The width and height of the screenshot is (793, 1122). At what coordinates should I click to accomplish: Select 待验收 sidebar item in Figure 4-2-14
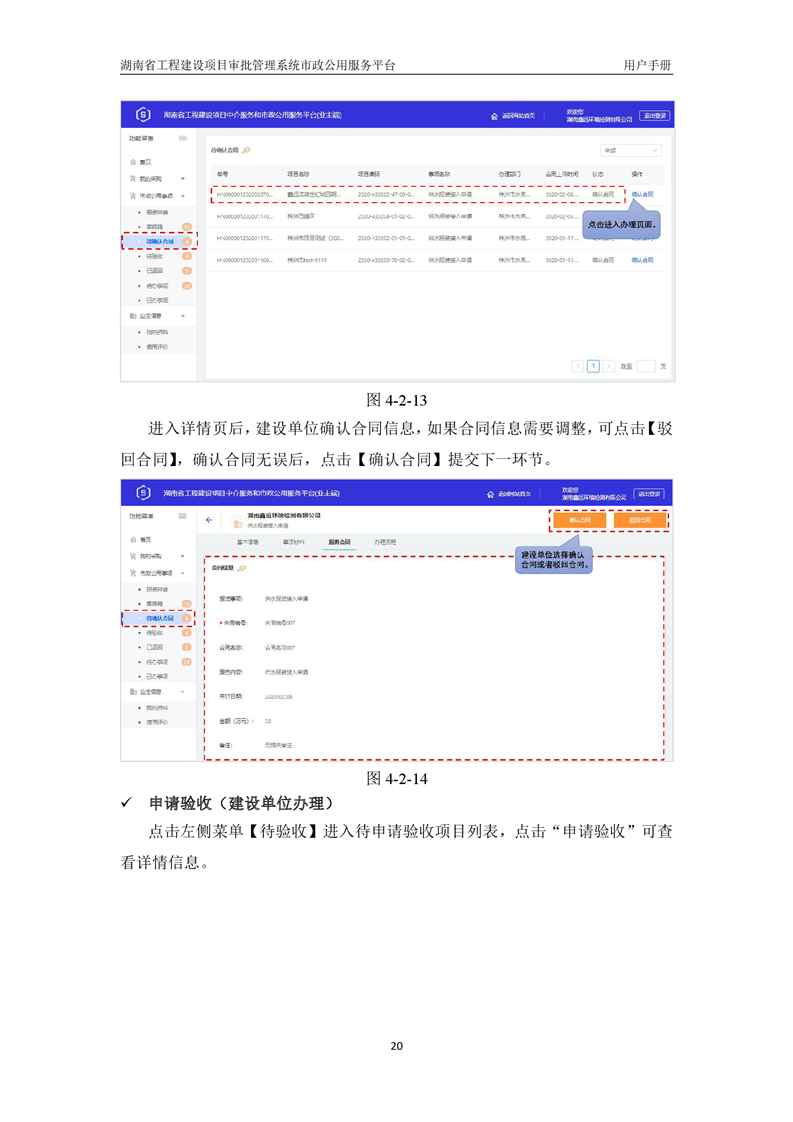155,633
